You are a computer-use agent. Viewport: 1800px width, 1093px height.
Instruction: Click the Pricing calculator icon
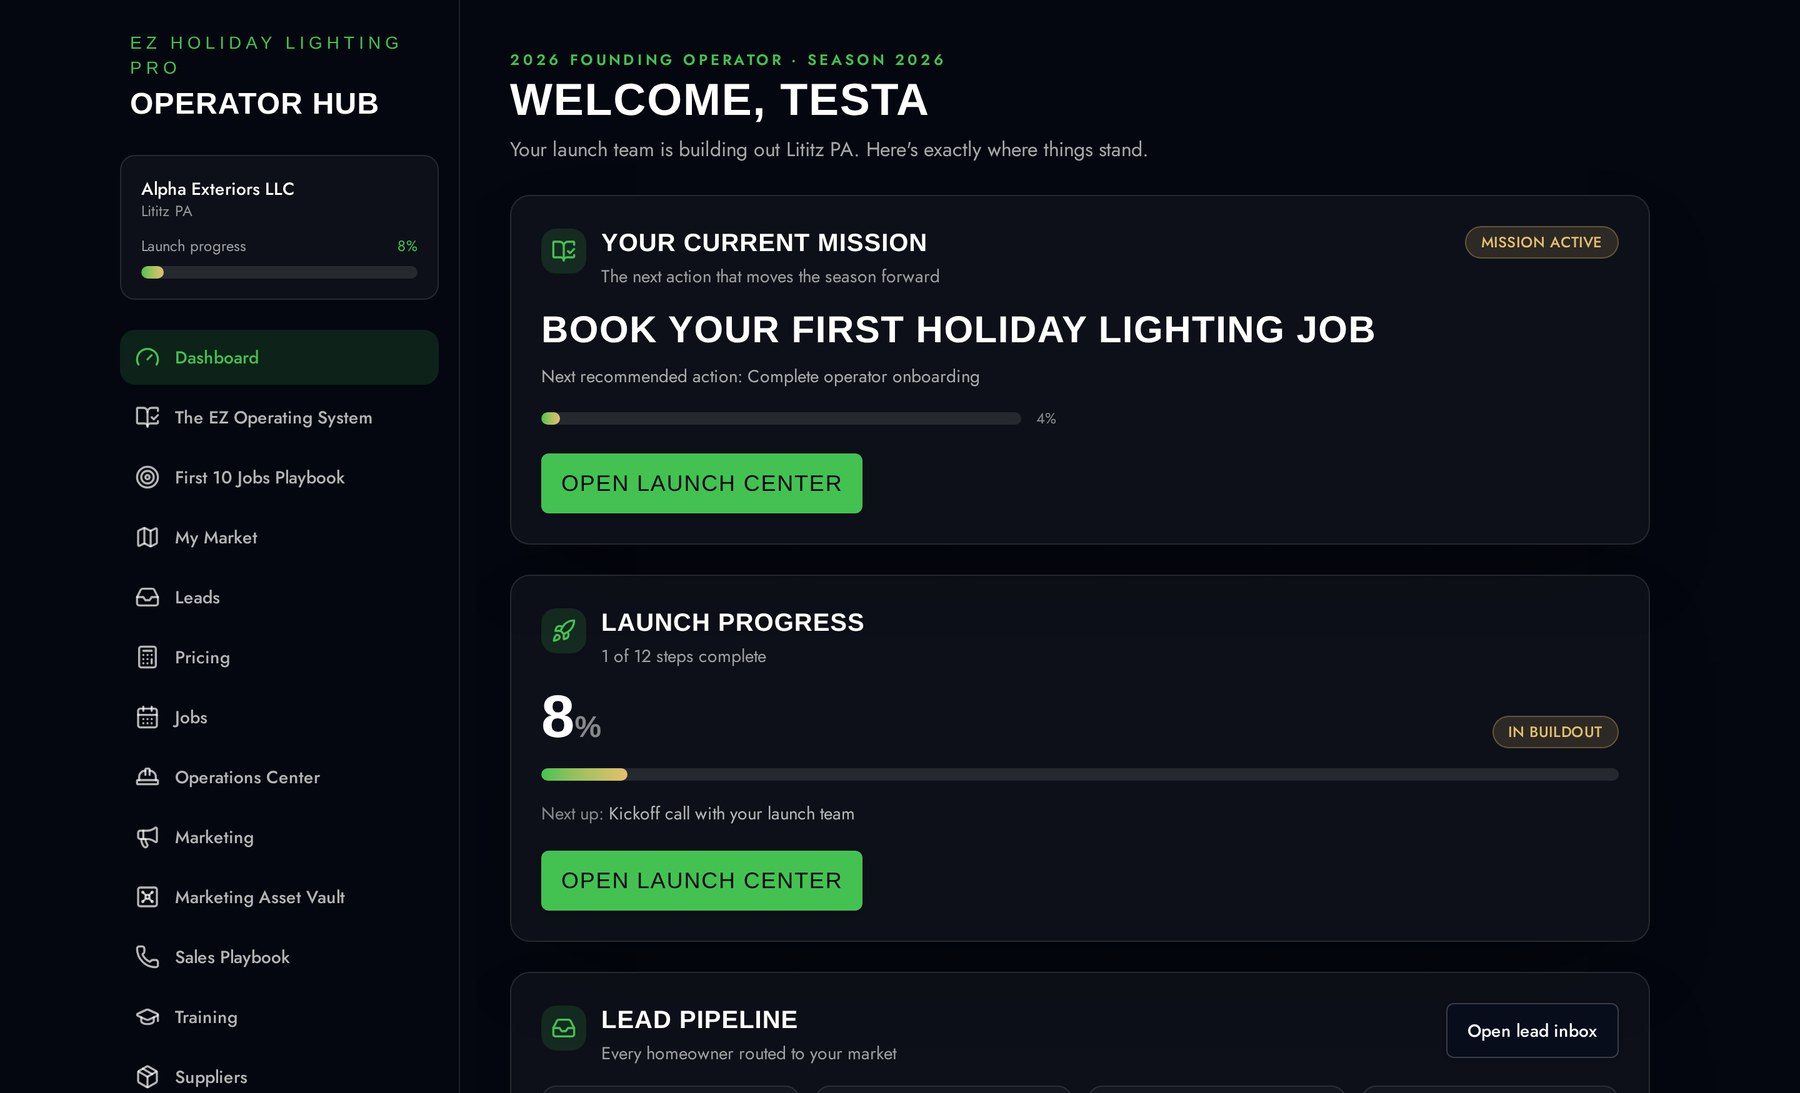click(148, 657)
